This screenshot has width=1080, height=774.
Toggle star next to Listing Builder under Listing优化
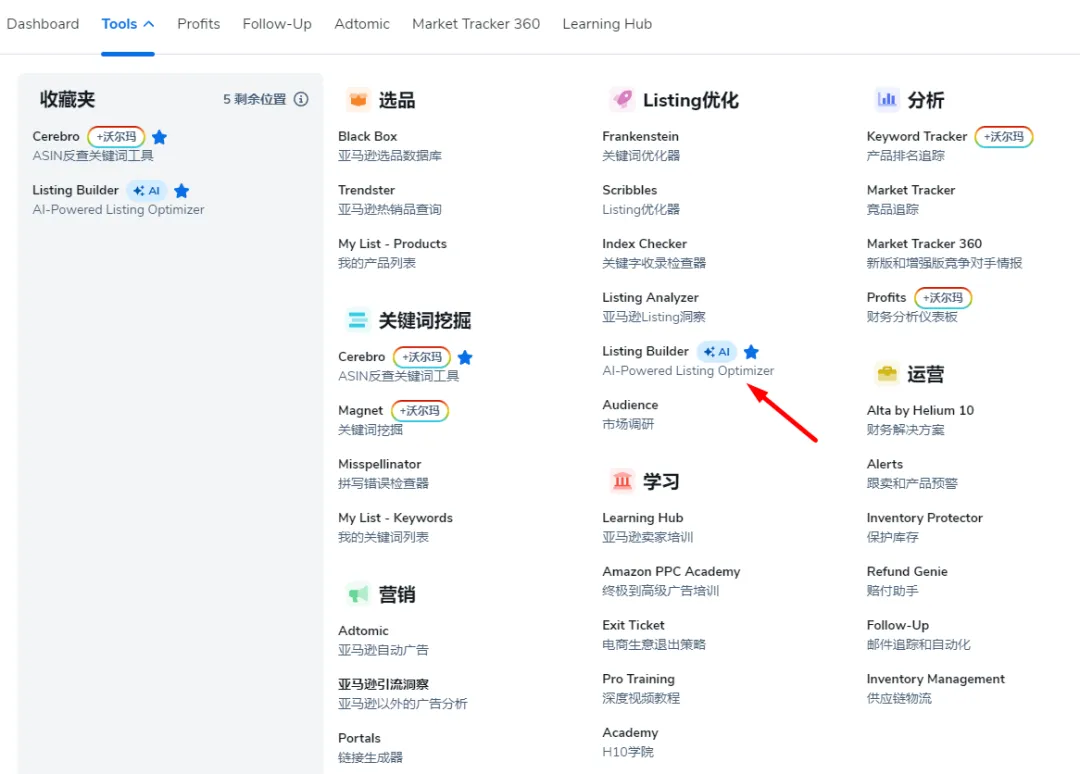pyautogui.click(x=751, y=352)
